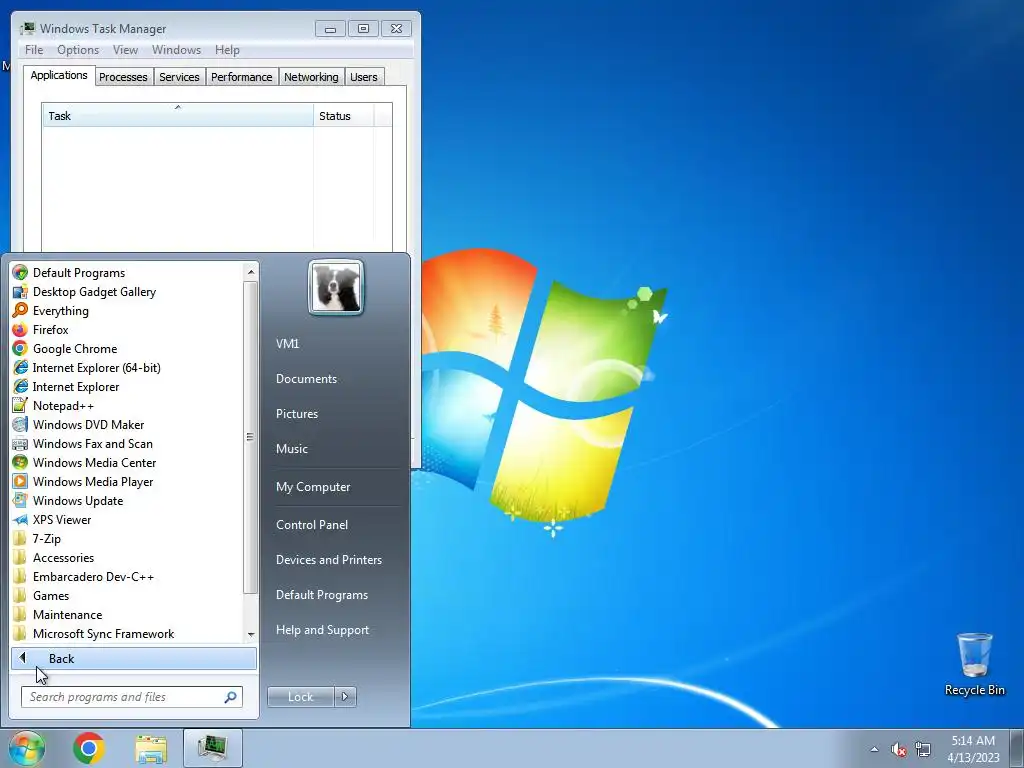Open Pictures from Start menu
1024x768 pixels.
[296, 413]
